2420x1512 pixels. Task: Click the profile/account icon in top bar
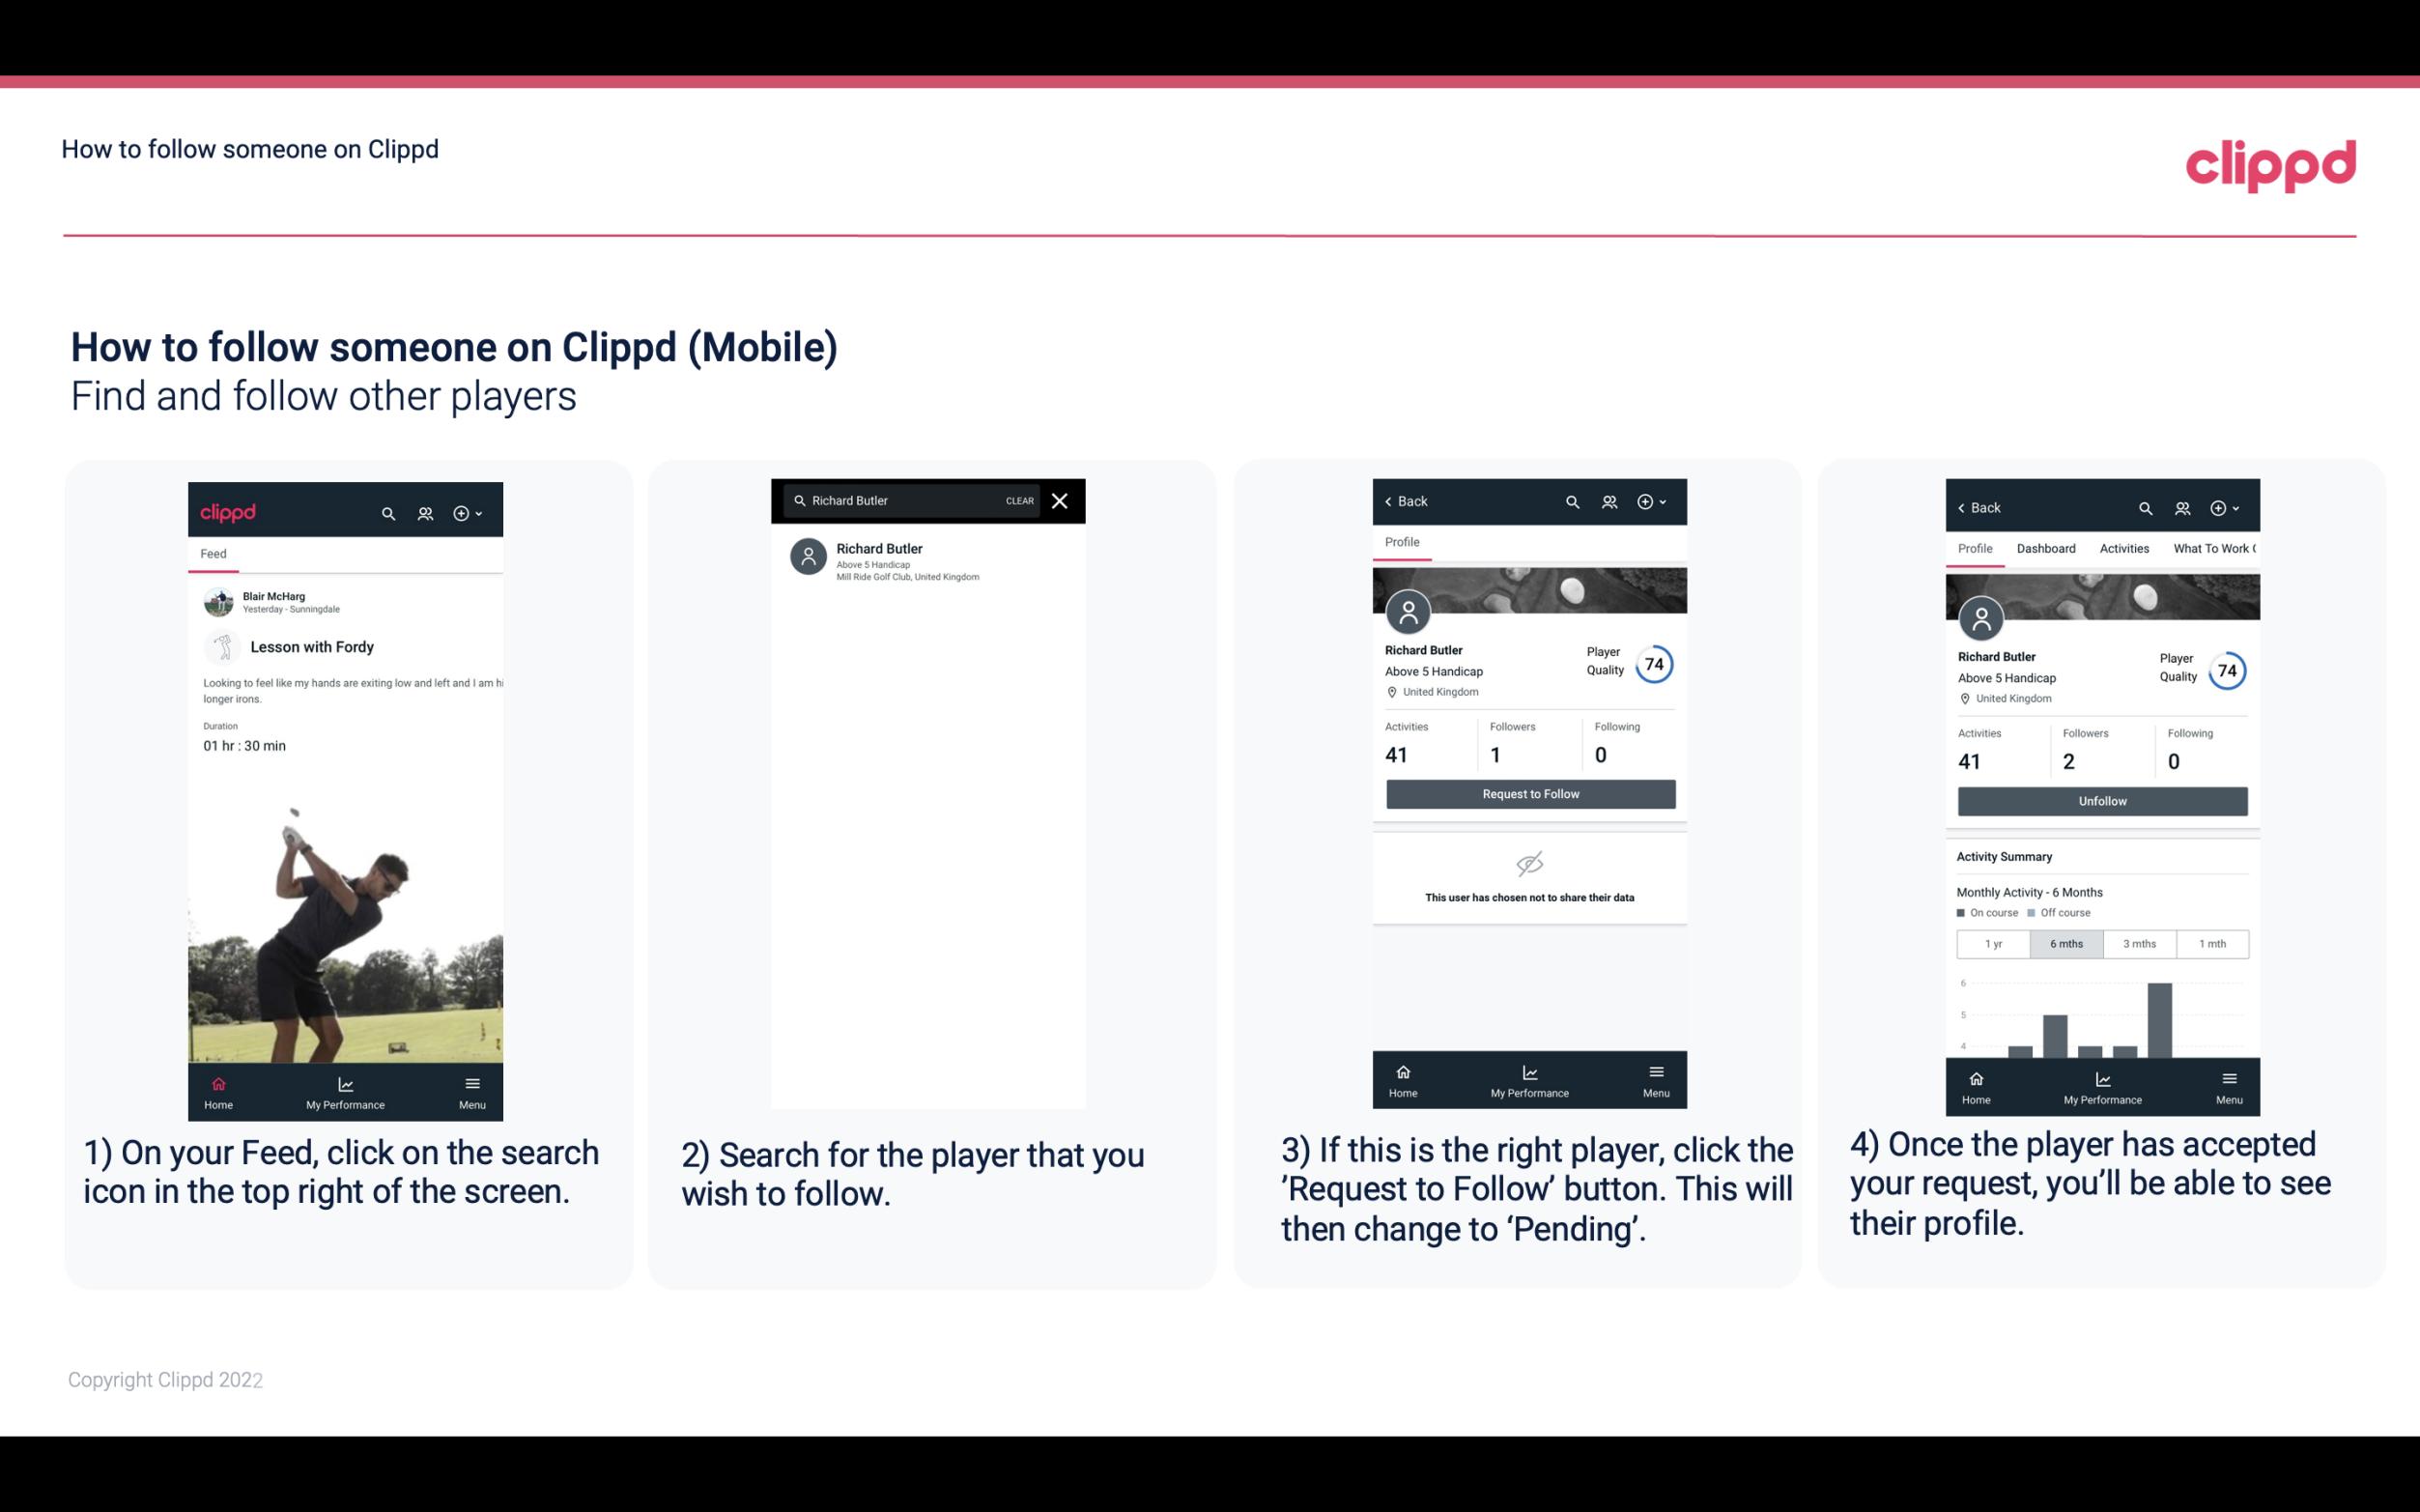425,510
